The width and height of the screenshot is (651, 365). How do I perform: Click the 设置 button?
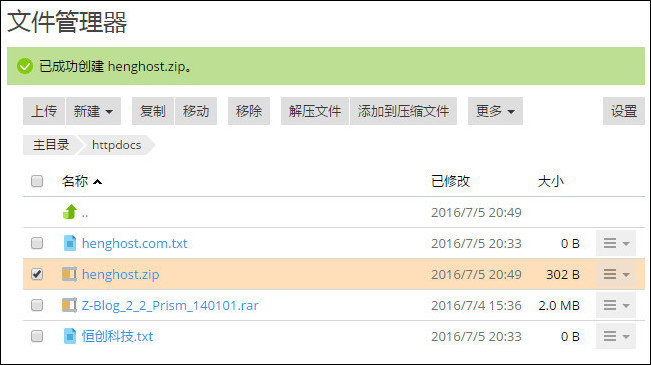pos(624,111)
